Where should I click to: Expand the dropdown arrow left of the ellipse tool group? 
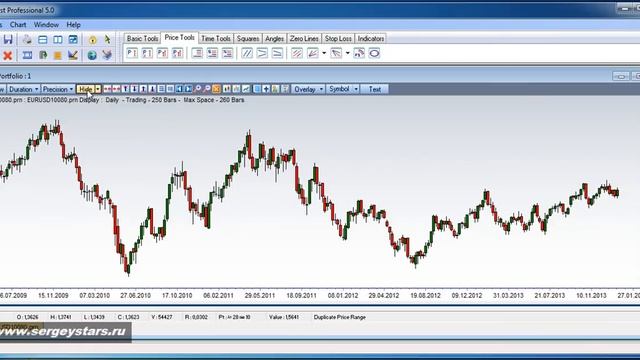347,53
